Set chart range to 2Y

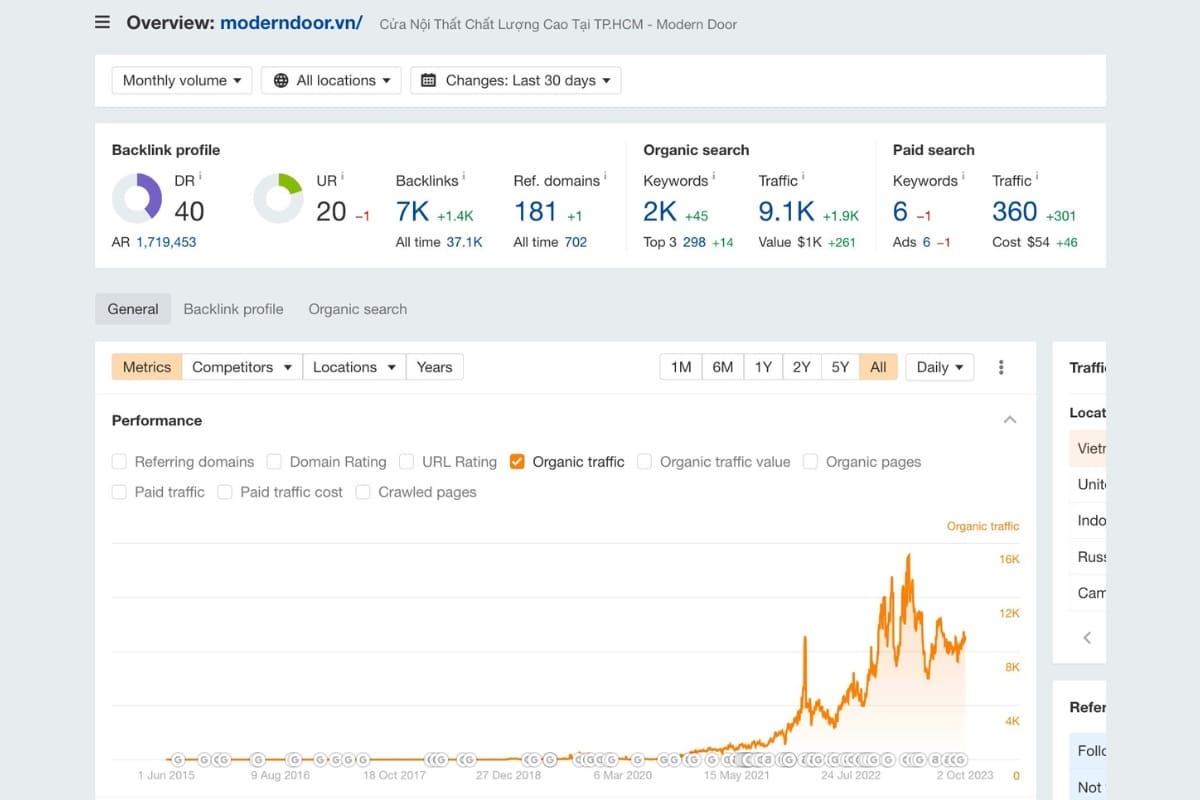pos(802,367)
